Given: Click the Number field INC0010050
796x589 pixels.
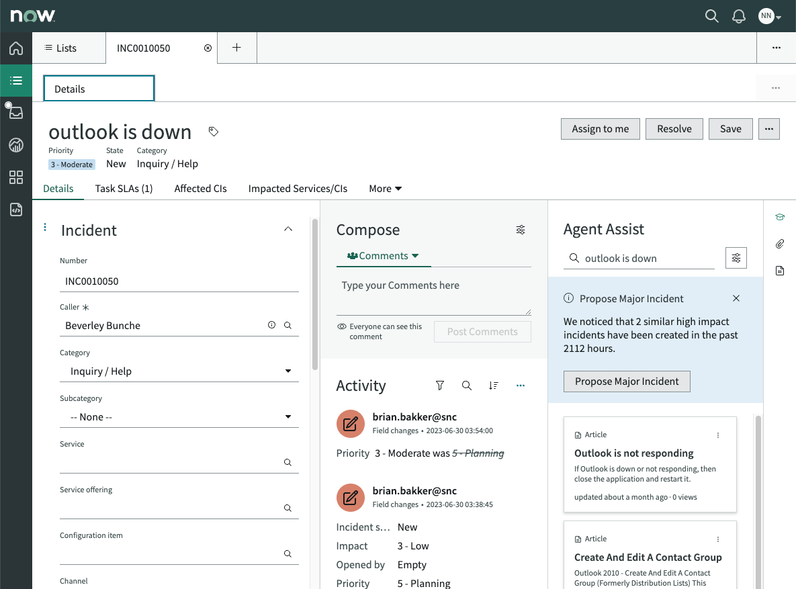Looking at the screenshot, I should pos(179,281).
